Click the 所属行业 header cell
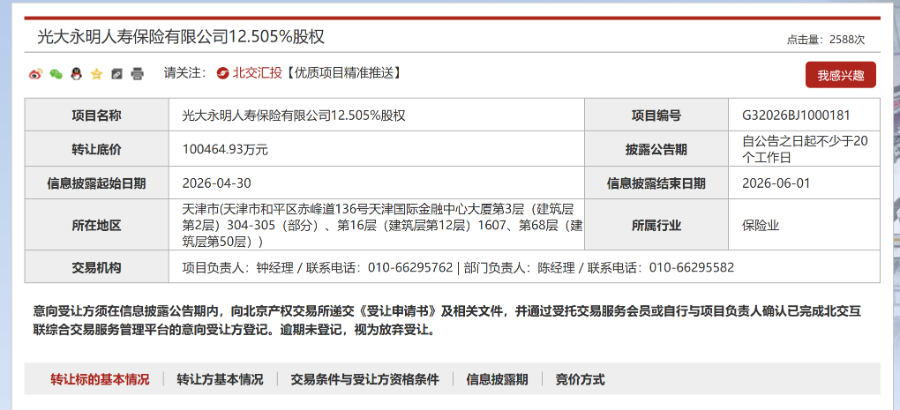Image resolution: width=900 pixels, height=410 pixels. pyautogui.click(x=657, y=225)
